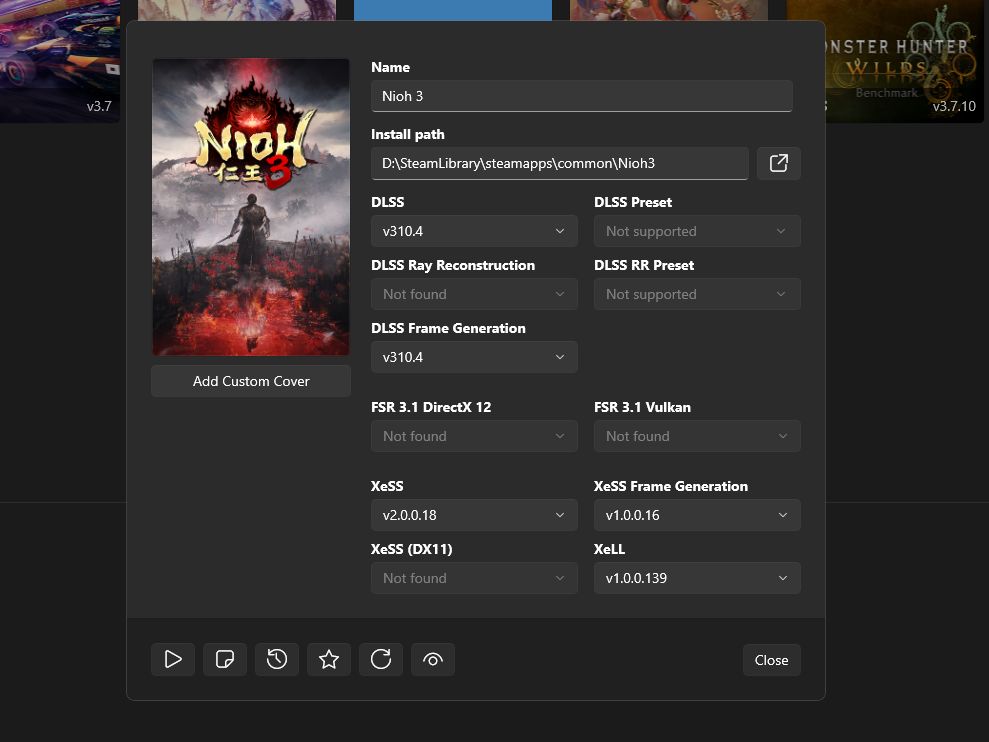989x742 pixels.
Task: Click the Nioh 3 cover artwork
Action: 251,207
